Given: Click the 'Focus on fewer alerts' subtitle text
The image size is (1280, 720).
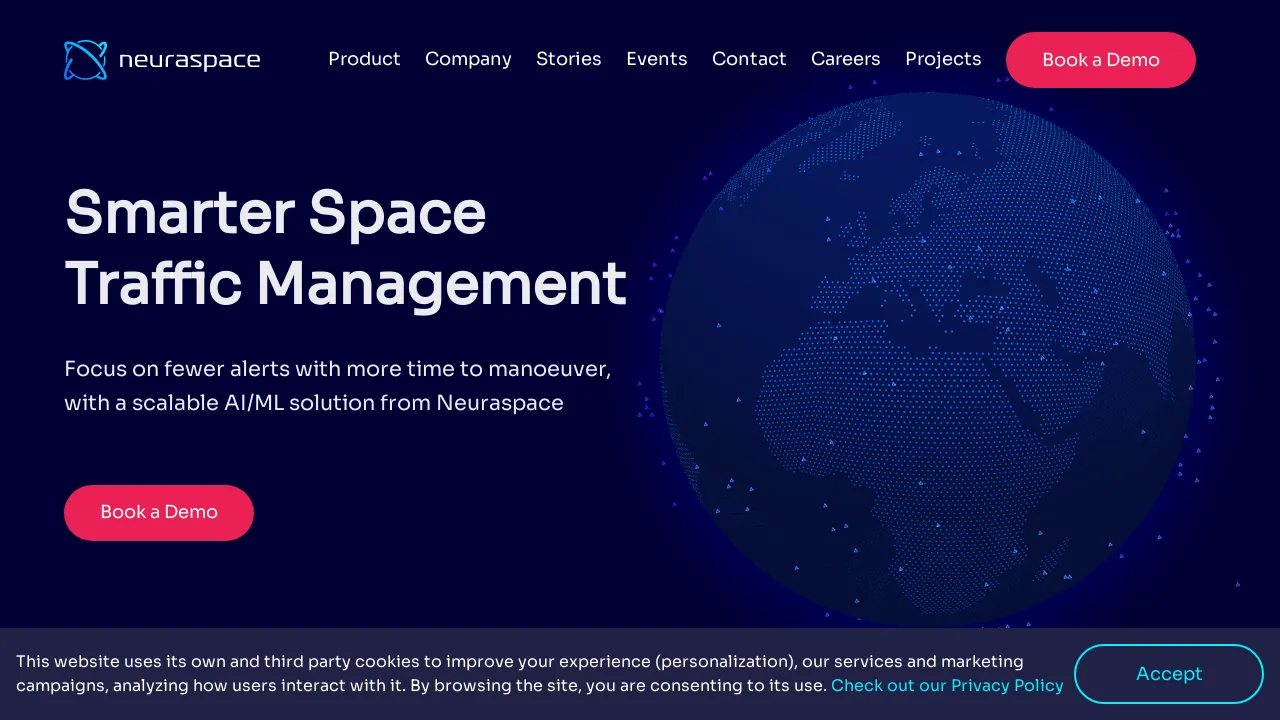Looking at the screenshot, I should [x=338, y=386].
